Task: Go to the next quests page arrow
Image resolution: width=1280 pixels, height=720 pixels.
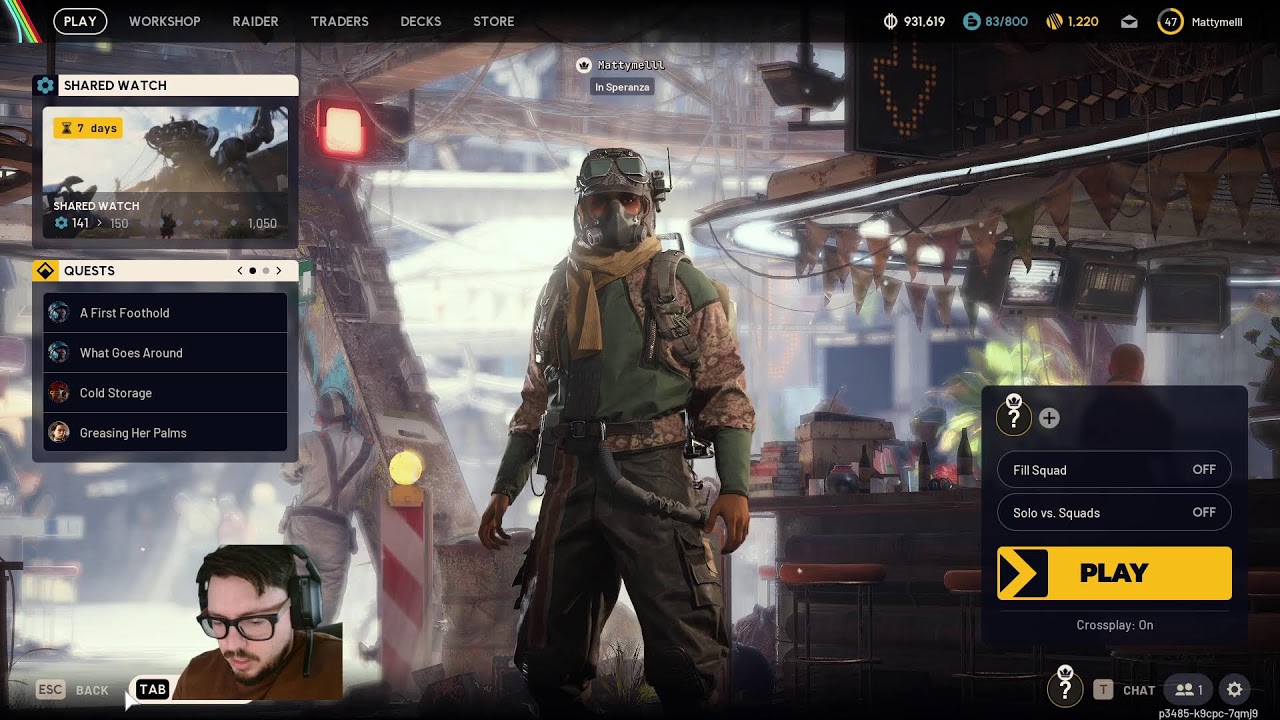Action: 279,271
